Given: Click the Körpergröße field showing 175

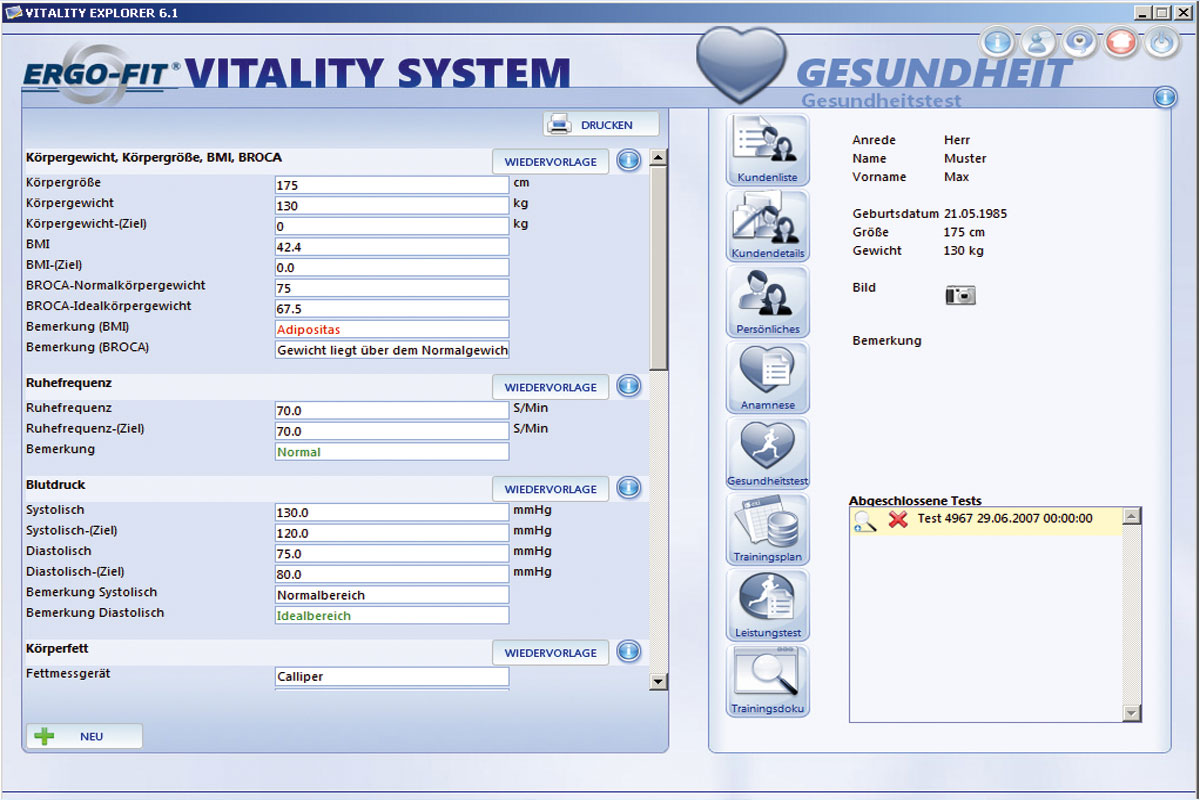Looking at the screenshot, I should coord(392,185).
